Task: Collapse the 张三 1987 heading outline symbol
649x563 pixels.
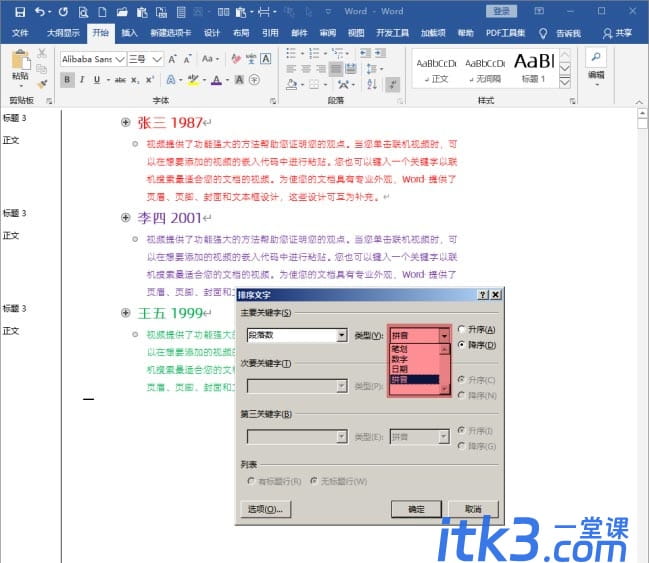Action: point(126,122)
